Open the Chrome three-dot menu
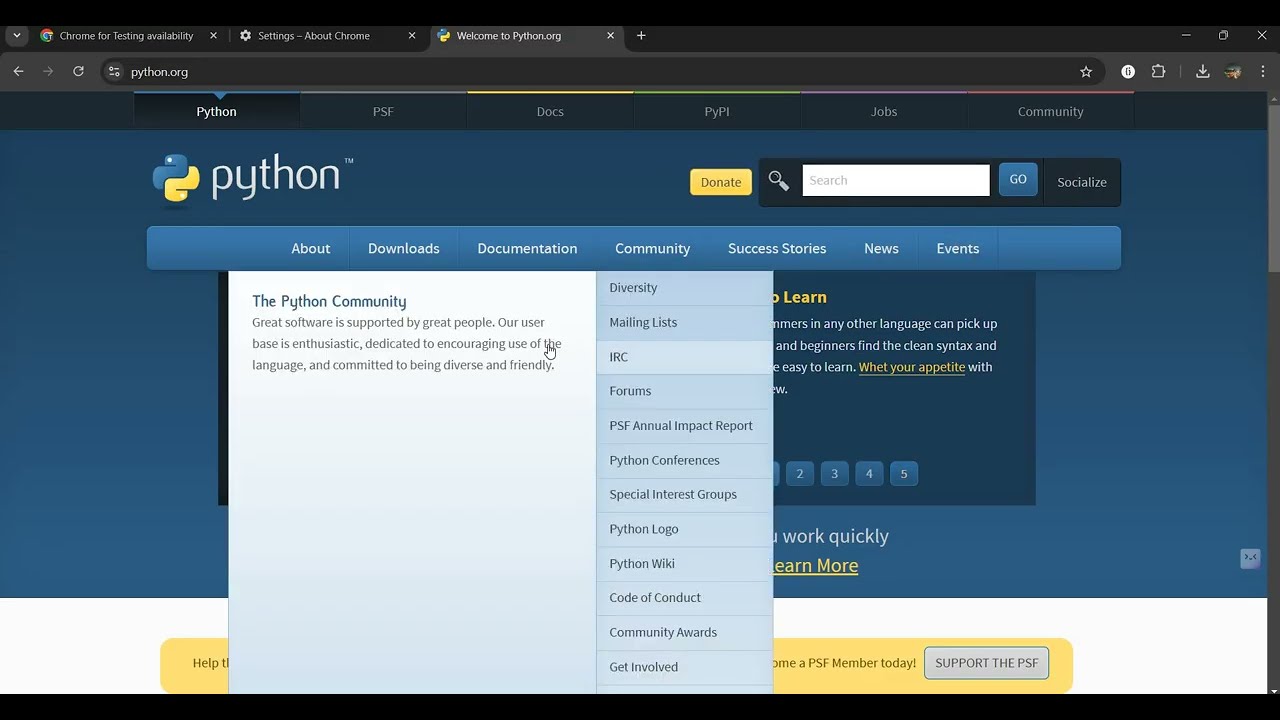 [1263, 71]
